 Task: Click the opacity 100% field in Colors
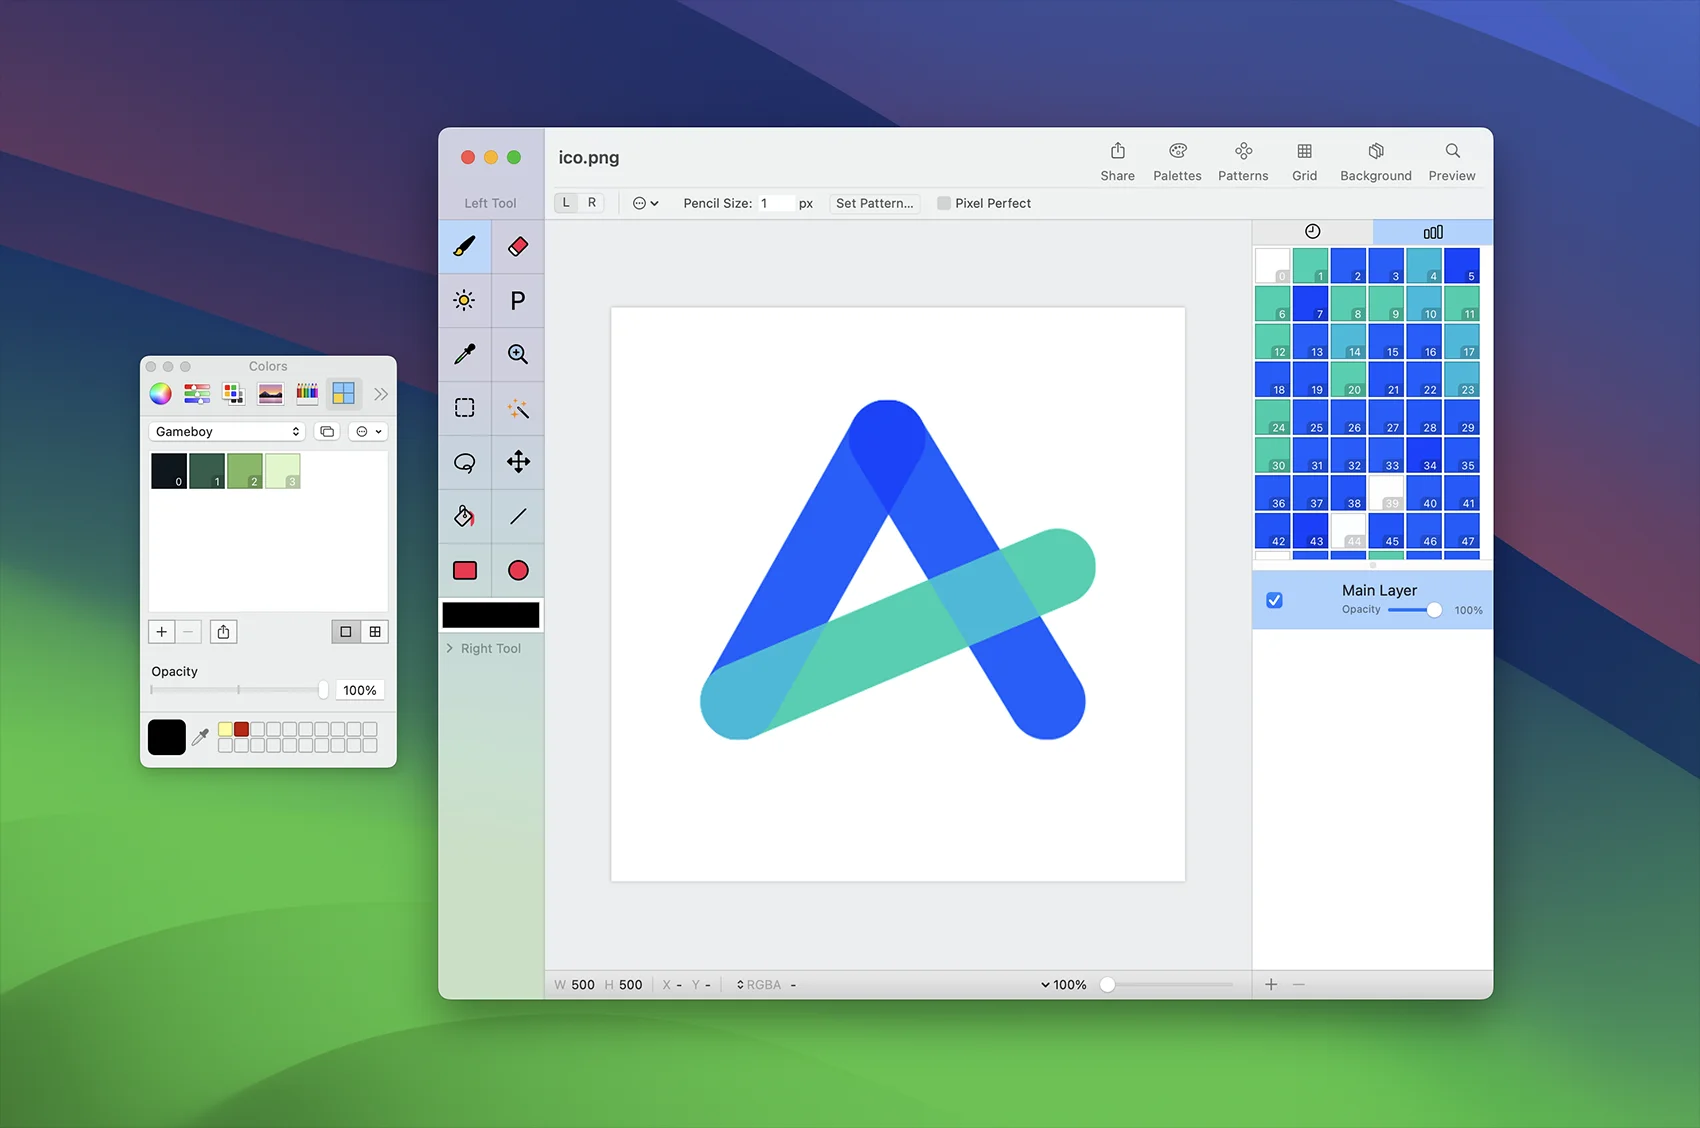[x=360, y=690]
